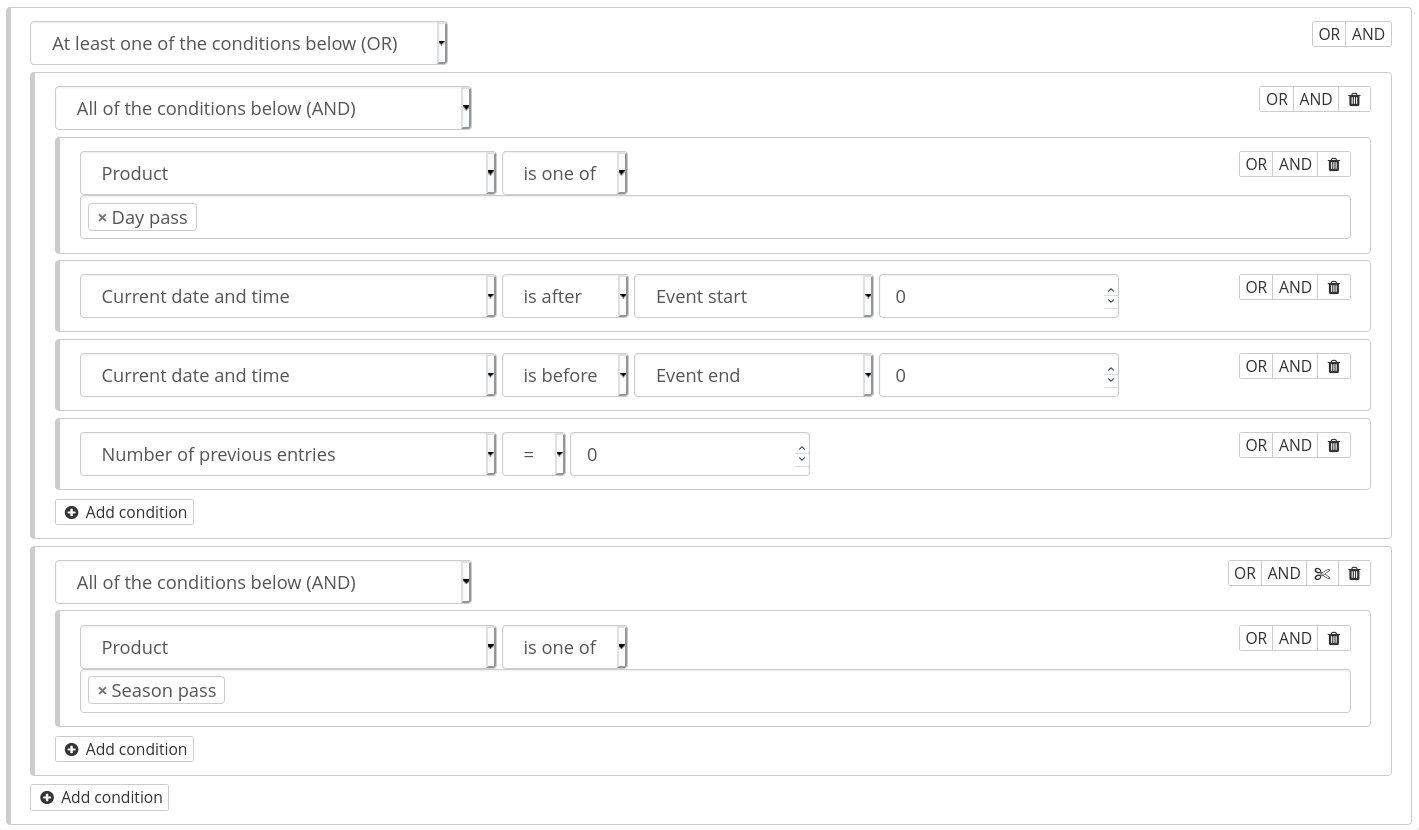This screenshot has width=1419, height=830.
Task: Click scissors icon on second AND group
Action: pos(1322,573)
